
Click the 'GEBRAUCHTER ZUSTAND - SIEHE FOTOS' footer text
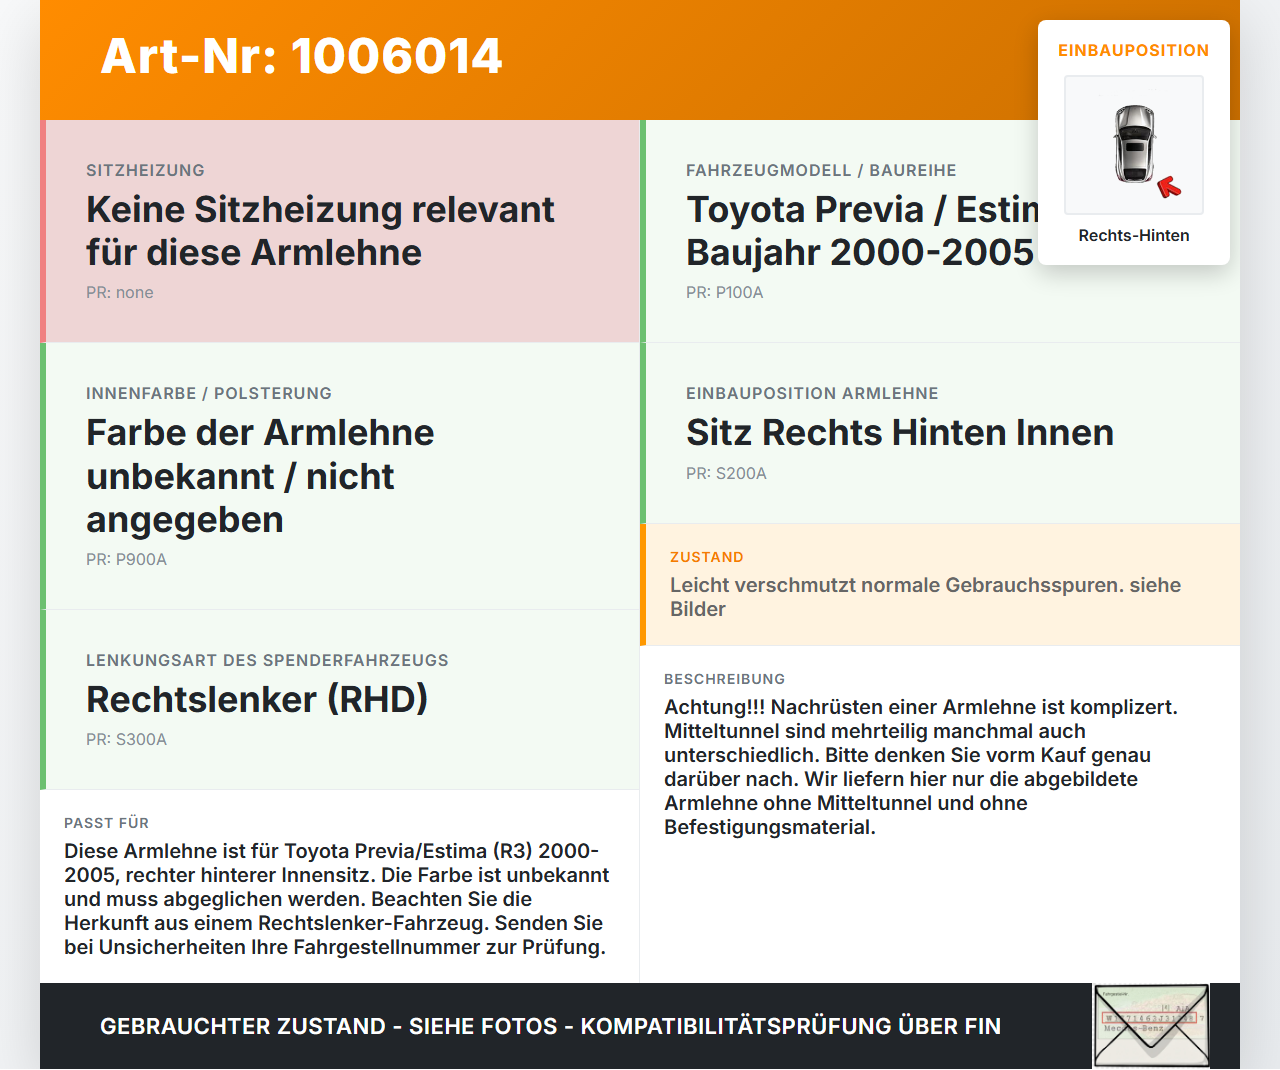pos(550,1026)
